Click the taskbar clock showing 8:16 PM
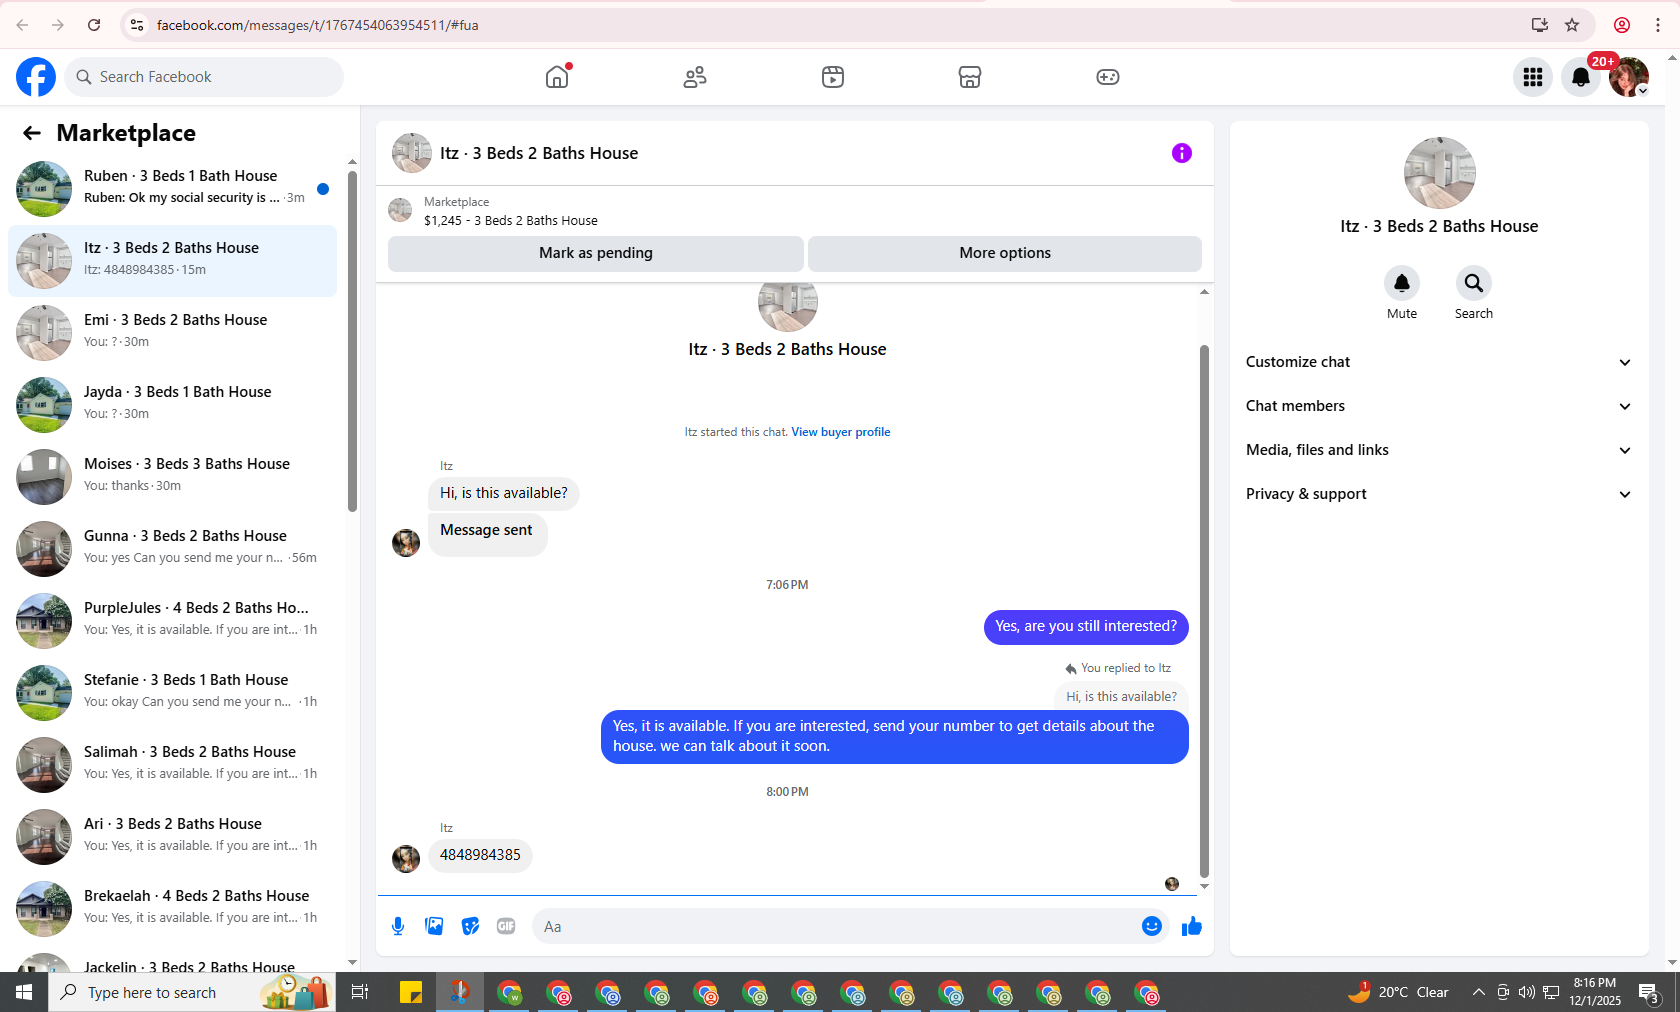This screenshot has width=1680, height=1012. click(1595, 992)
